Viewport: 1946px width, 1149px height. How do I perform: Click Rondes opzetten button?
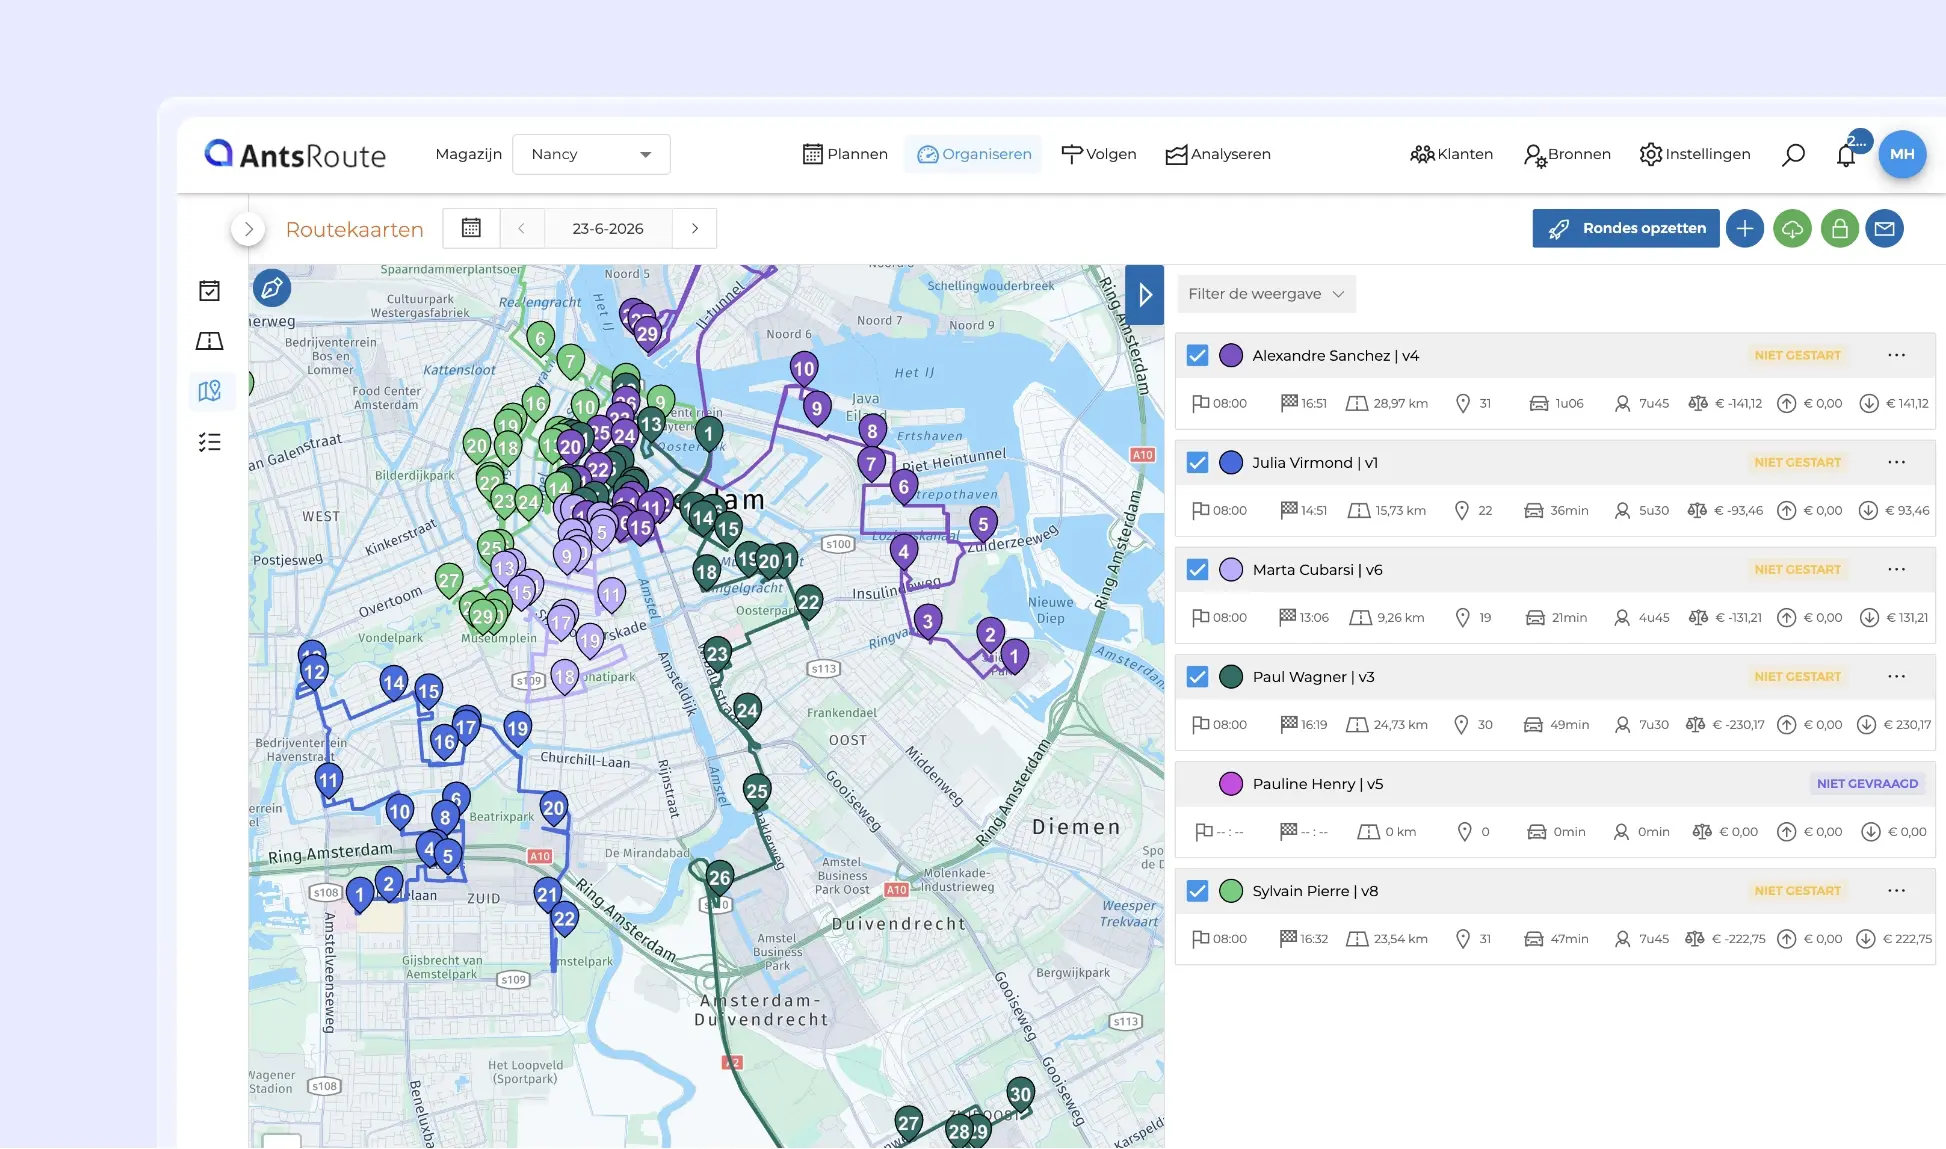click(1626, 228)
